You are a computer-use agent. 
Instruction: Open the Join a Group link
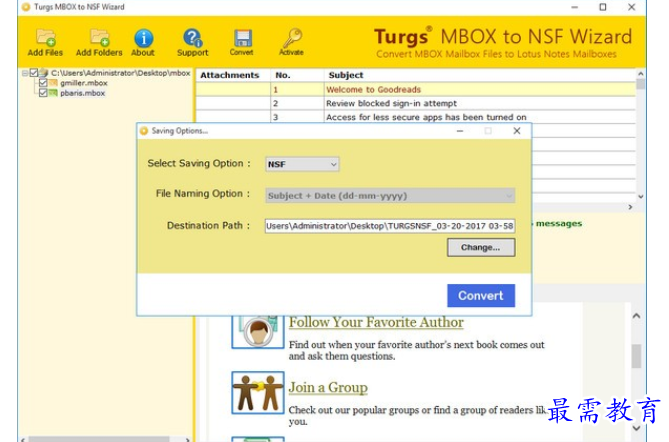pos(328,387)
